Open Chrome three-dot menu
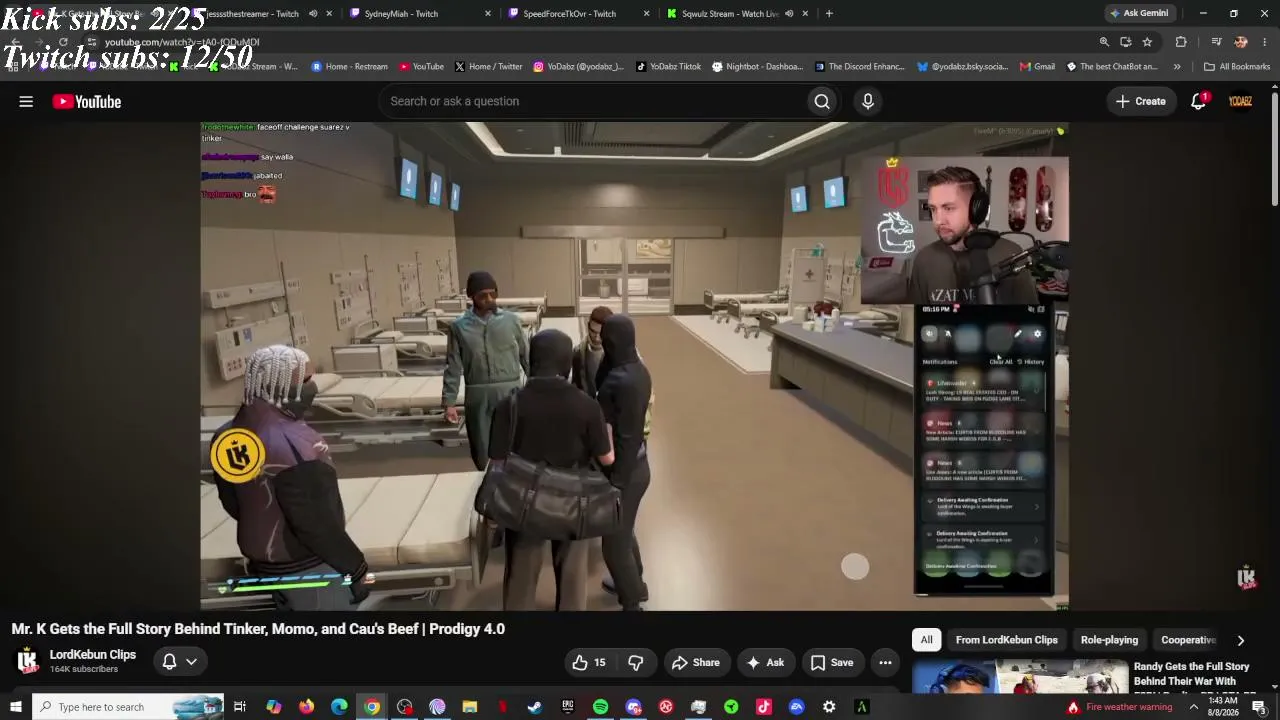Image resolution: width=1280 pixels, height=720 pixels. [x=1265, y=42]
